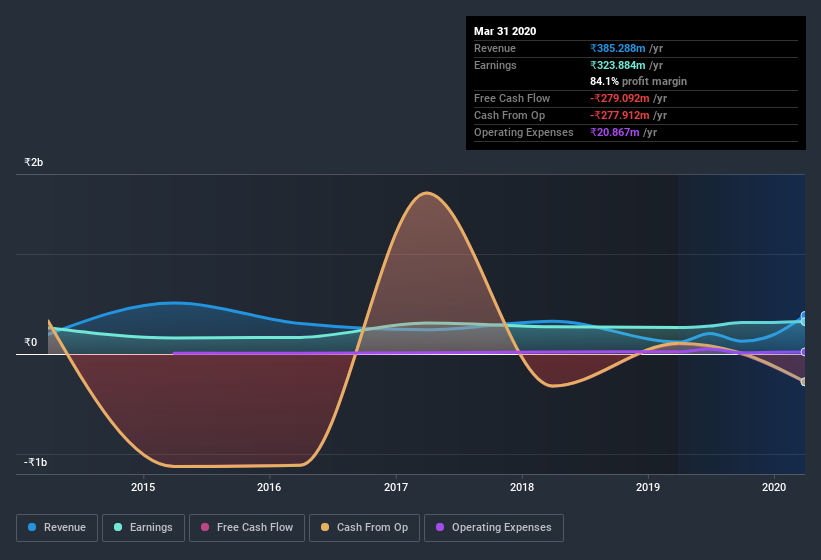821x560 pixels.
Task: Toggle the Earnings legend button
Action: pyautogui.click(x=143, y=528)
